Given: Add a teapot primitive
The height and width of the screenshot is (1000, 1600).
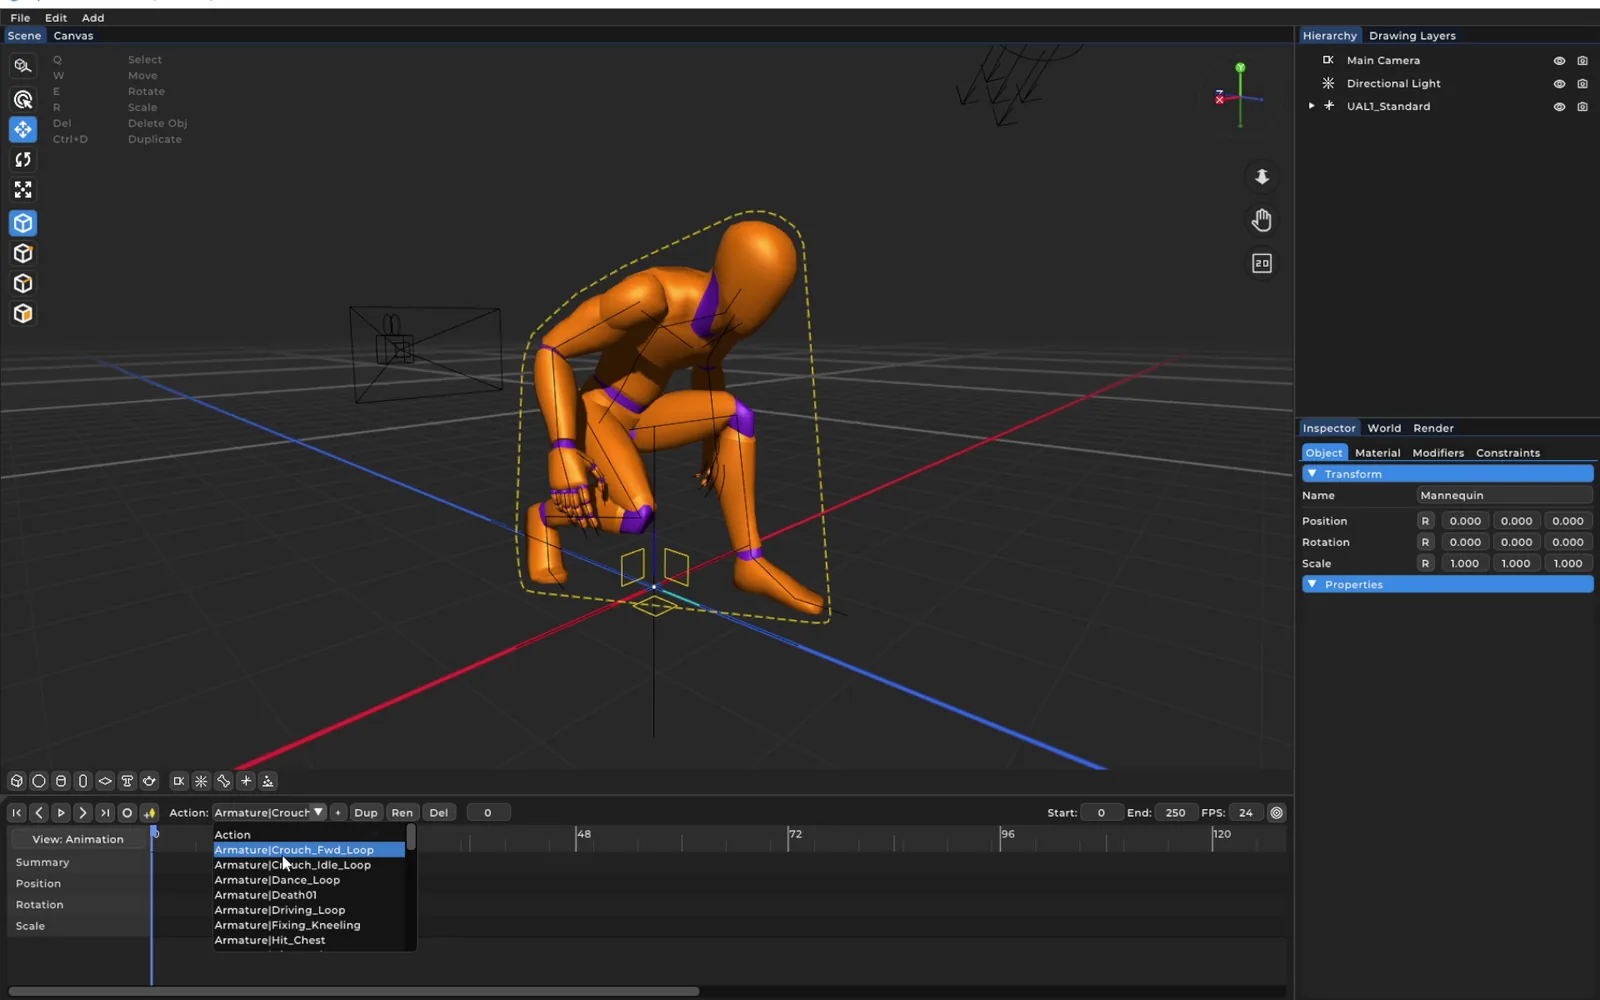Looking at the screenshot, I should [149, 781].
